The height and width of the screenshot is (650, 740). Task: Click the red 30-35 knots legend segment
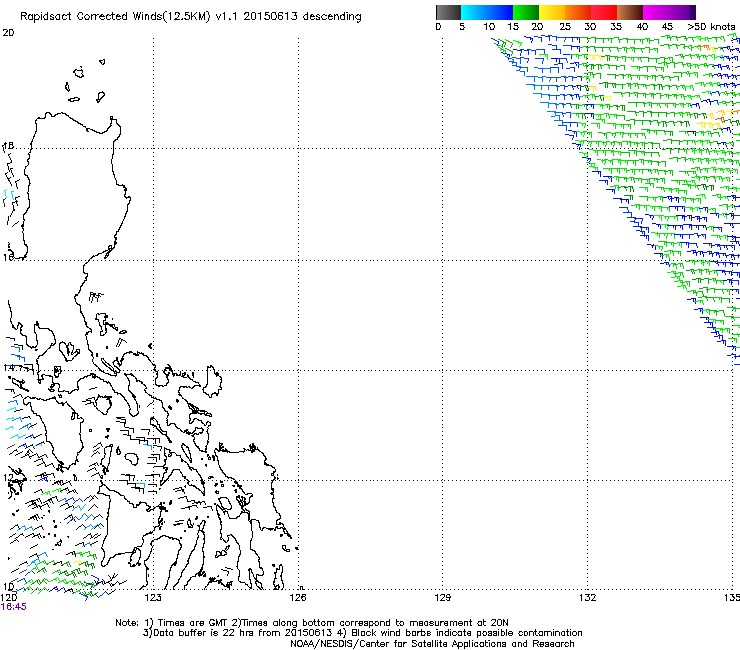(x=604, y=12)
